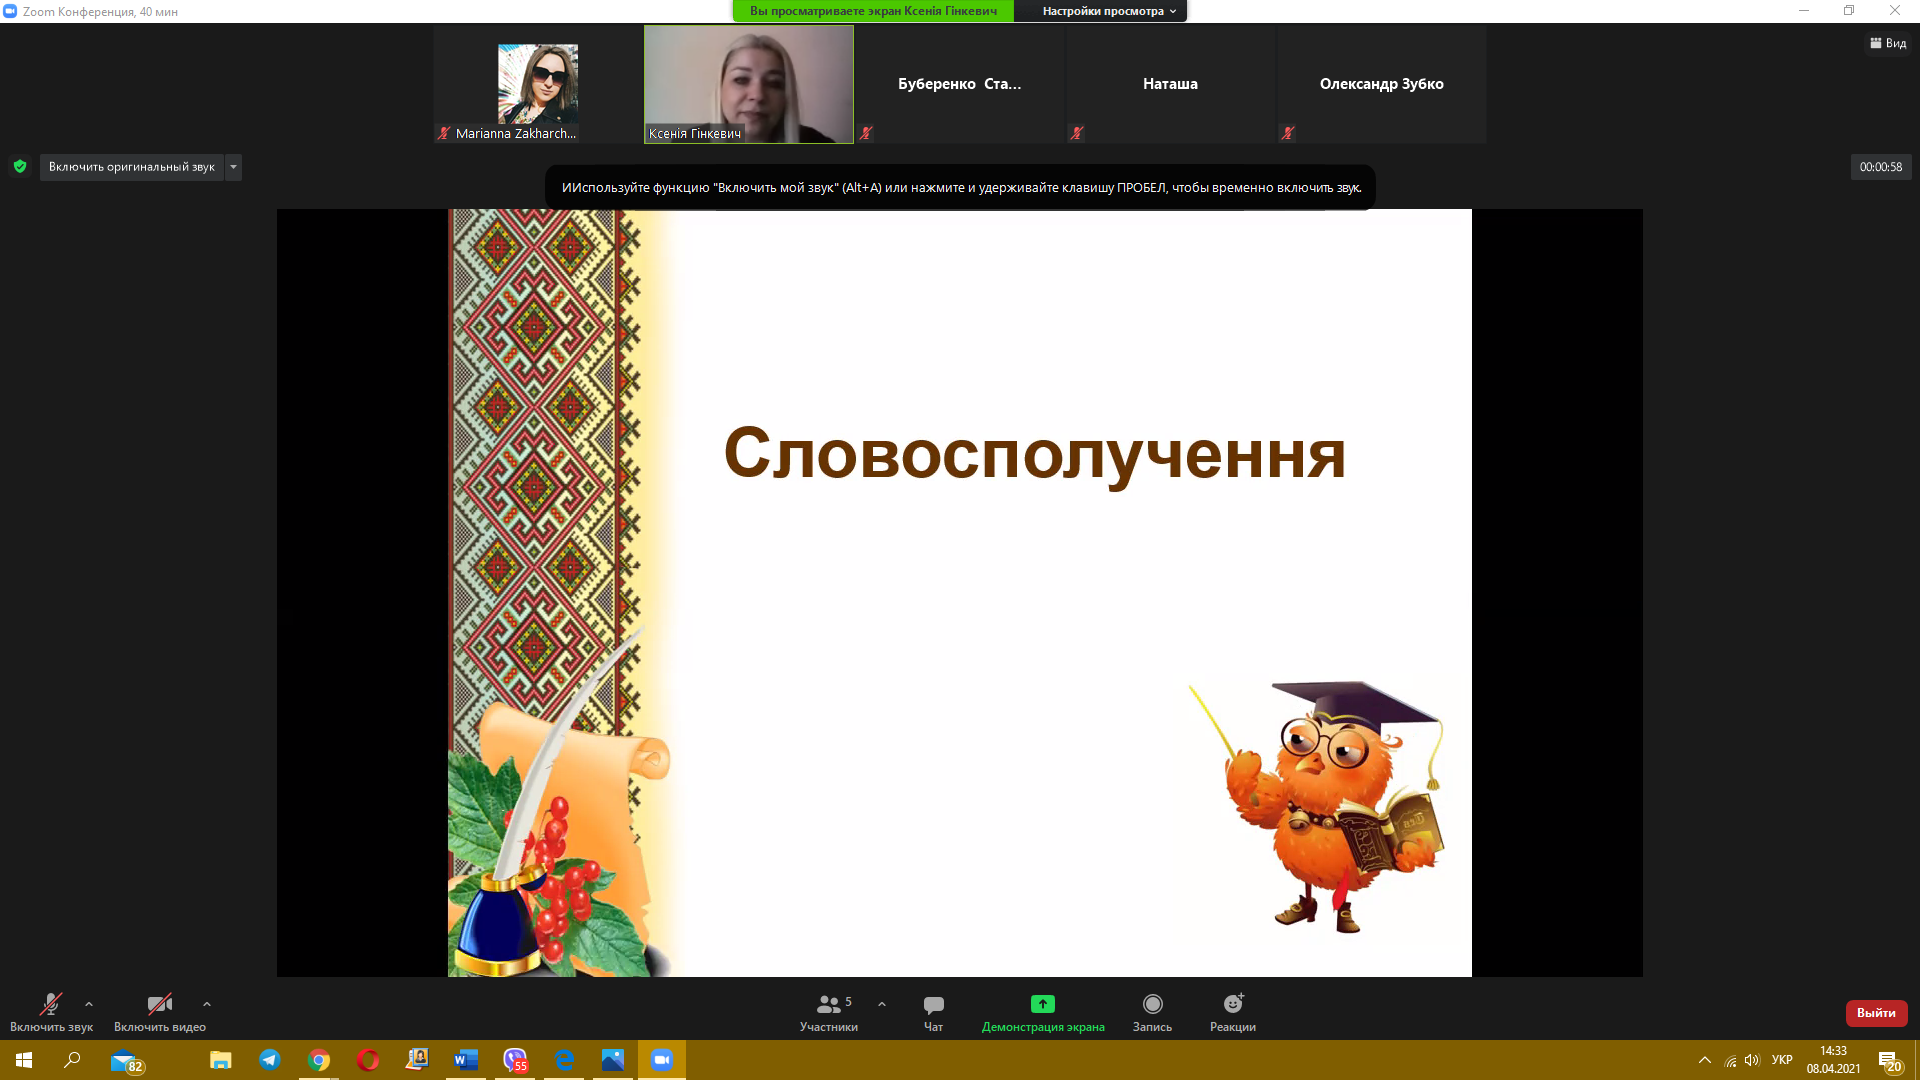Open the Participants panel
This screenshot has width=1920, height=1080.
pyautogui.click(x=828, y=1012)
